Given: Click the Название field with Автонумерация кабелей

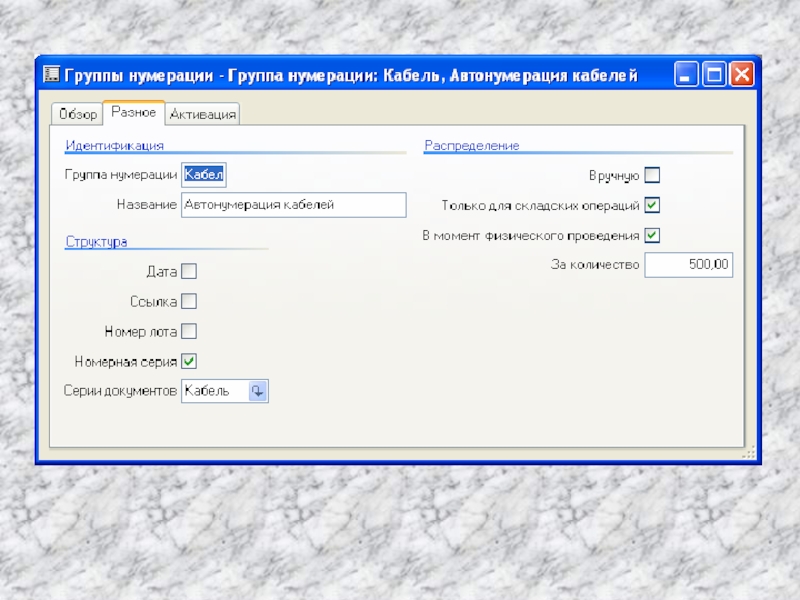Looking at the screenshot, I should pyautogui.click(x=294, y=205).
